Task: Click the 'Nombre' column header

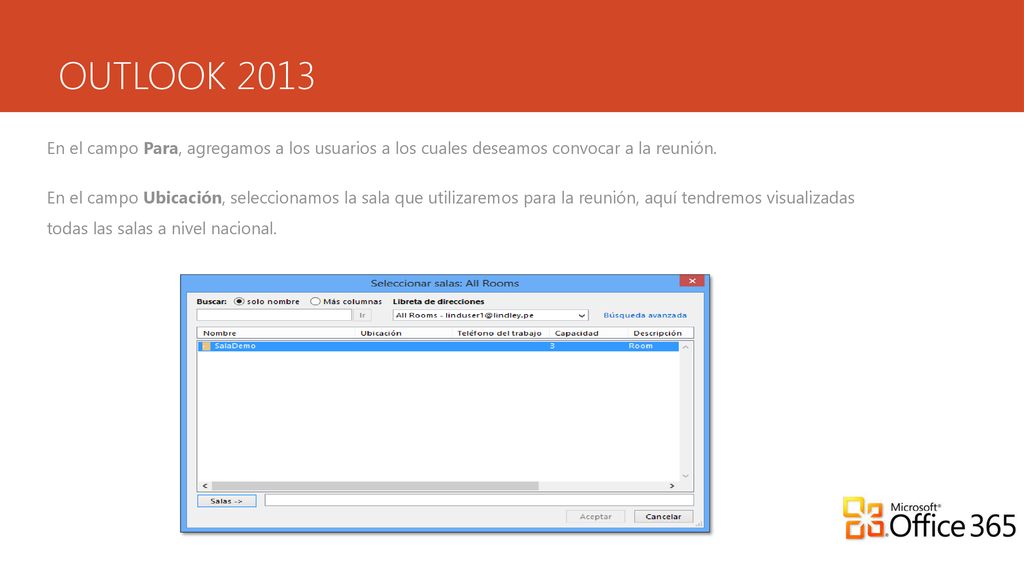Action: (219, 333)
